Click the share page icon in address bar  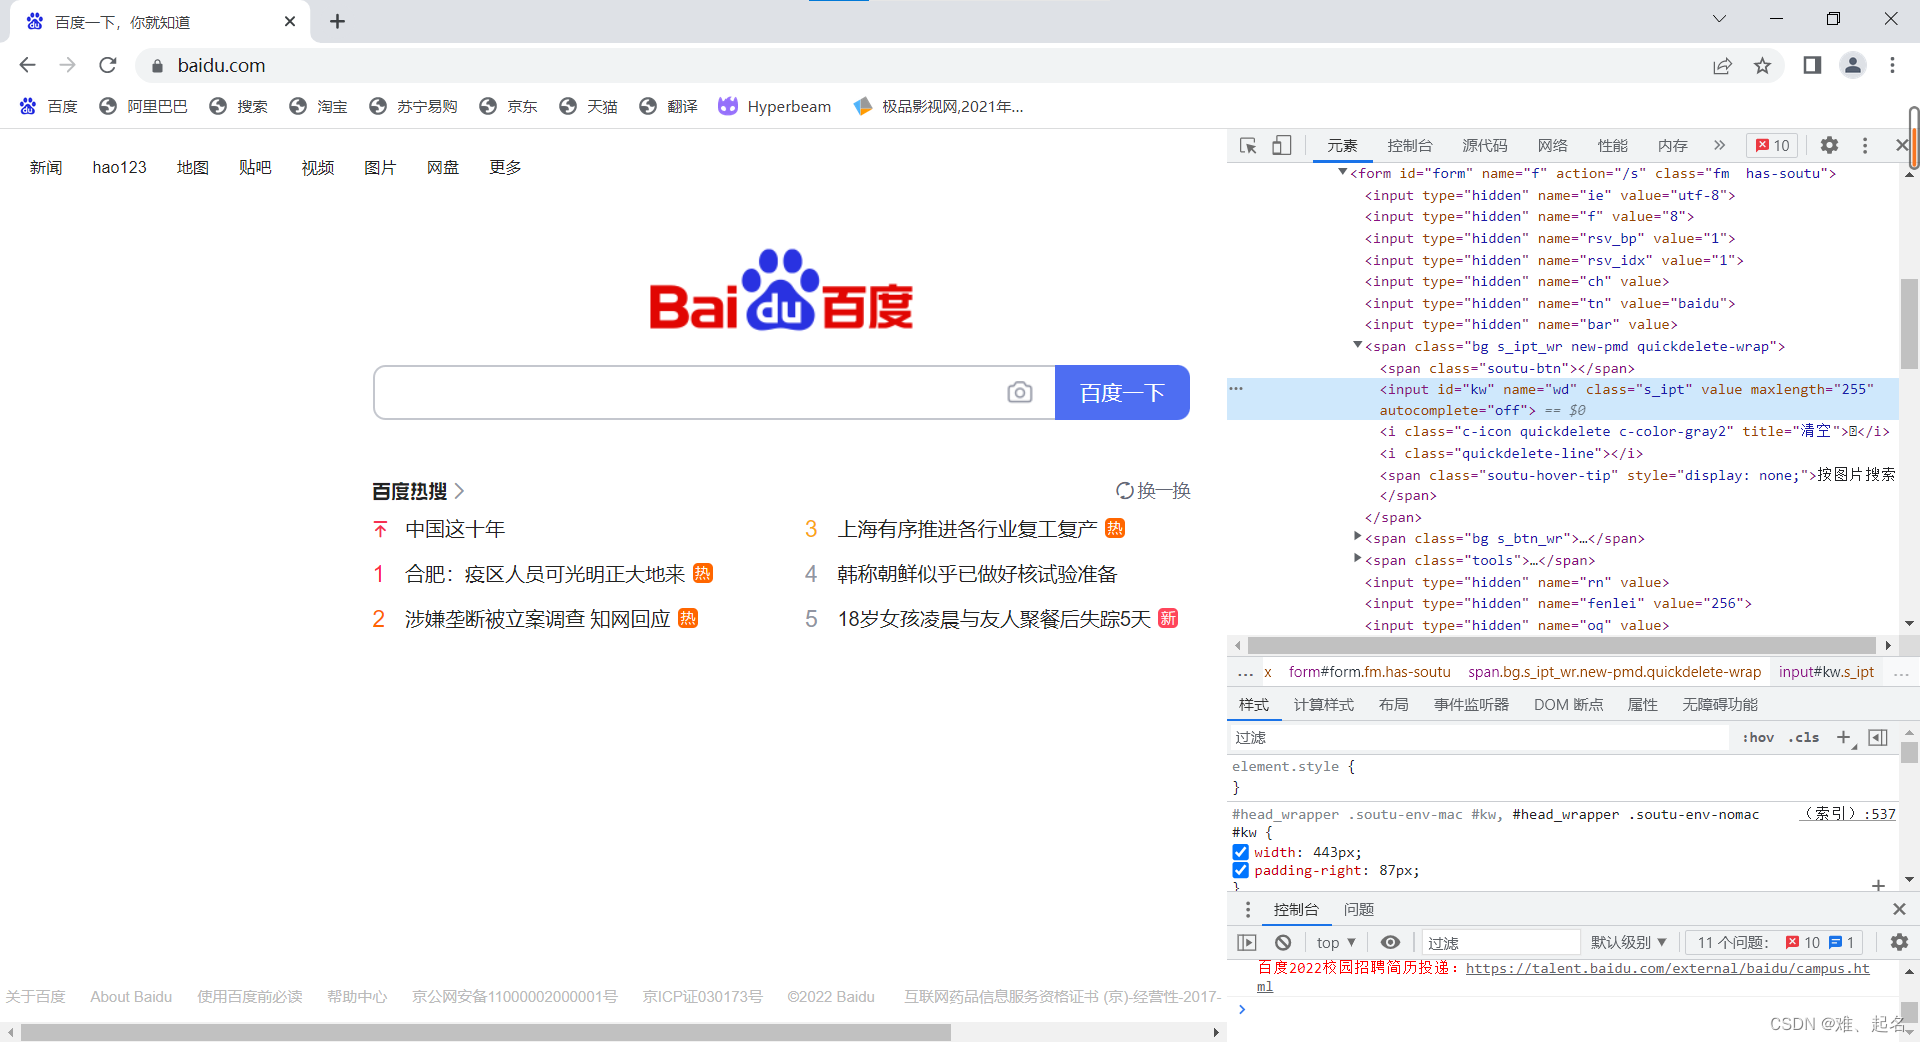pos(1722,66)
